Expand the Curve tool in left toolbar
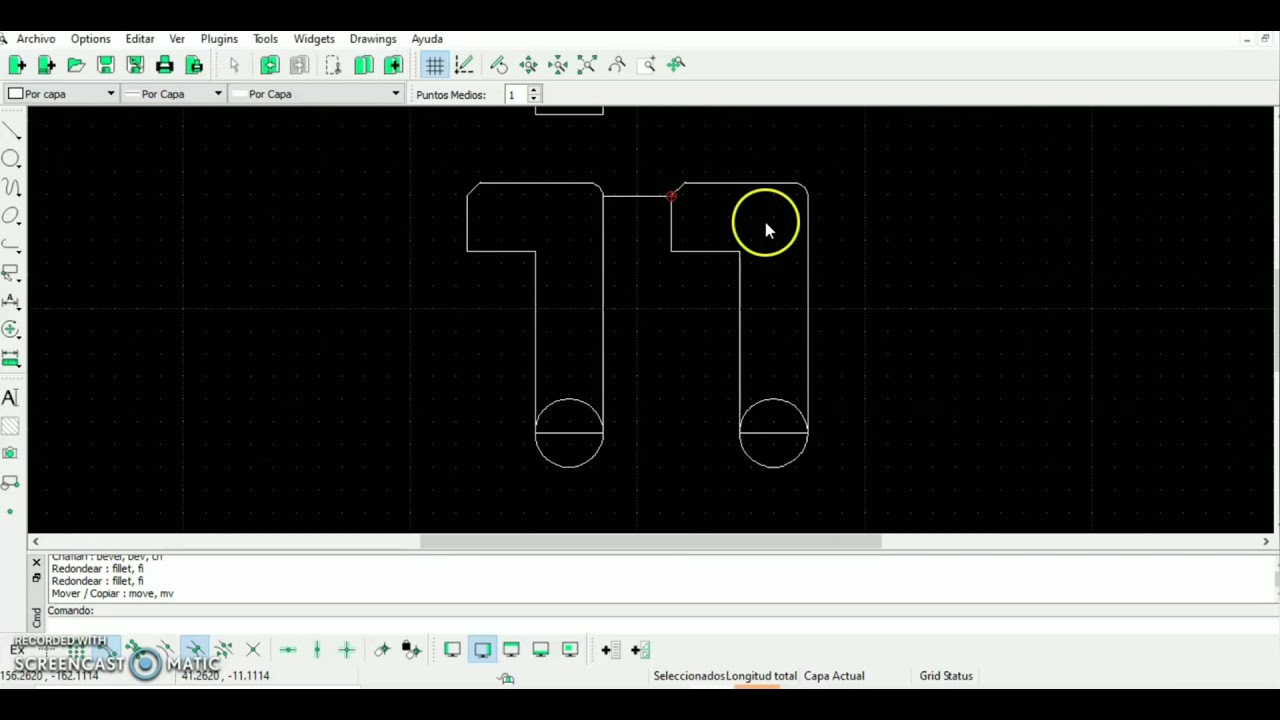Viewport: 1280px width, 720px height. coord(11,187)
